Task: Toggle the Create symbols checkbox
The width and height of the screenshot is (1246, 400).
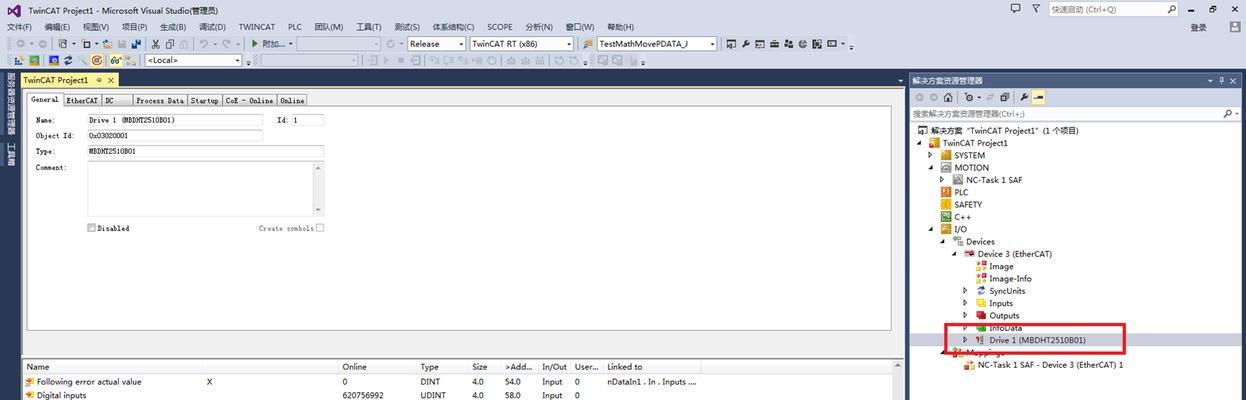Action: point(320,228)
